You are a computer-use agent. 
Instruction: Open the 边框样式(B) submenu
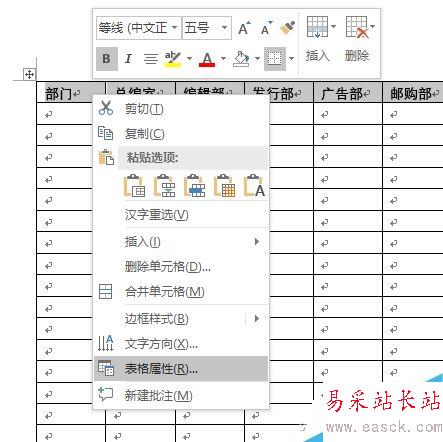pos(181,319)
